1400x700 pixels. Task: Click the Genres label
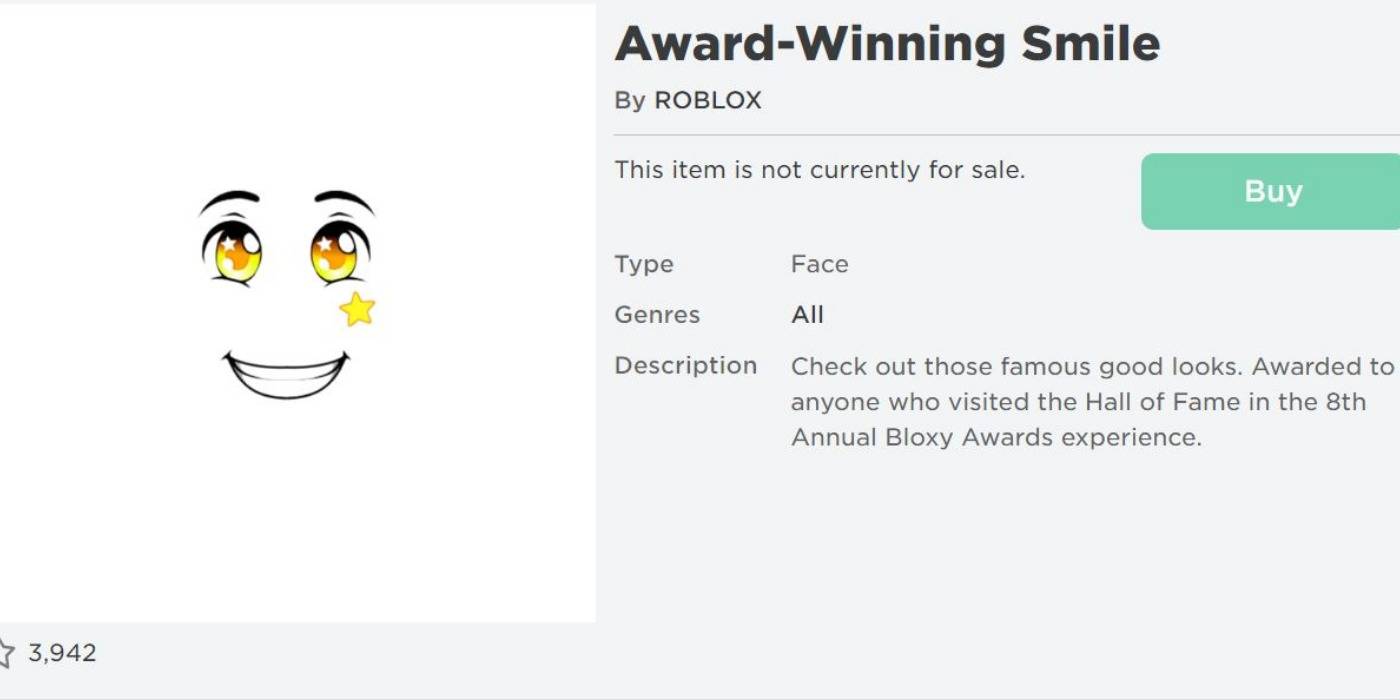click(657, 315)
